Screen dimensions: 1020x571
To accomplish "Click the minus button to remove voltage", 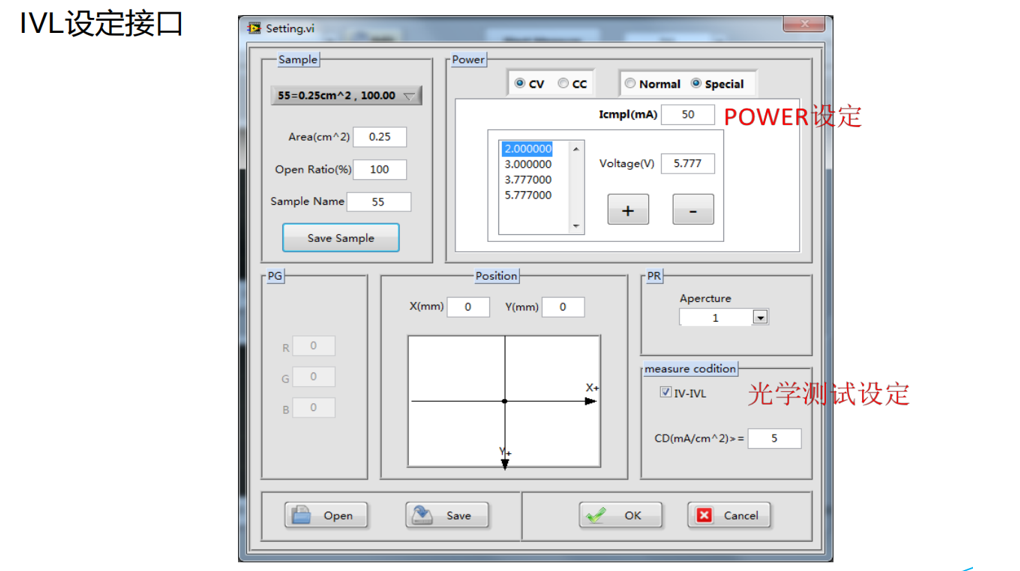I will [x=693, y=210].
